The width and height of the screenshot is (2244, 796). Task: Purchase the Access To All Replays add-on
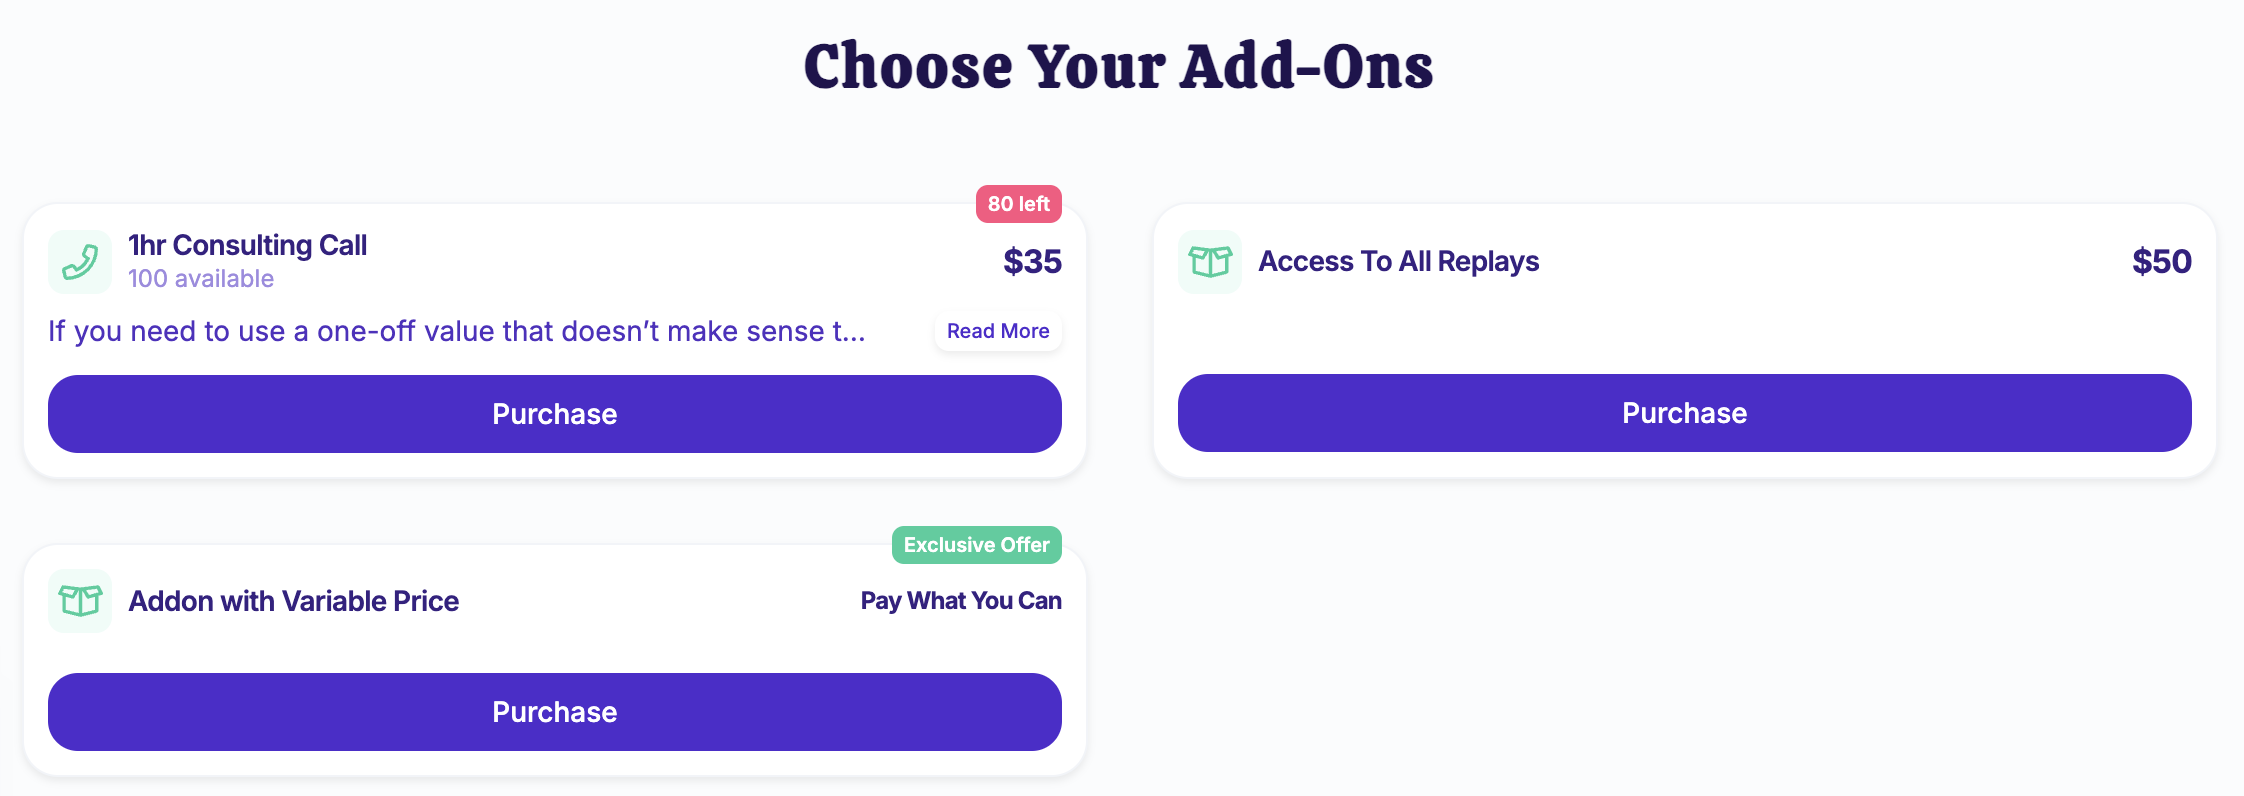click(1684, 413)
